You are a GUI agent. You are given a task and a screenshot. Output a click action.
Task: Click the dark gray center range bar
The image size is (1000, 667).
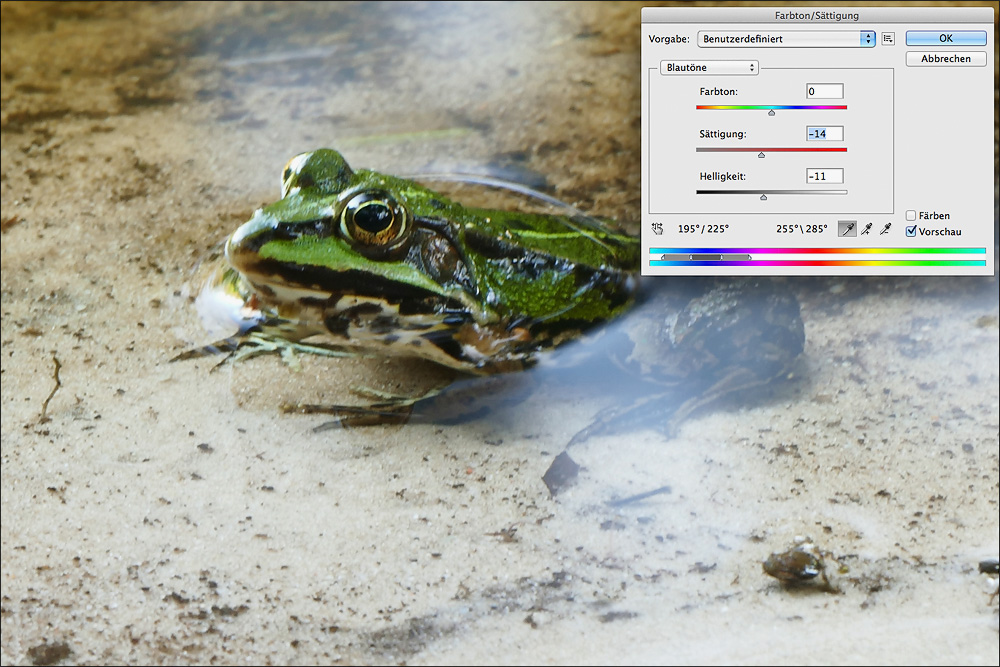click(705, 257)
